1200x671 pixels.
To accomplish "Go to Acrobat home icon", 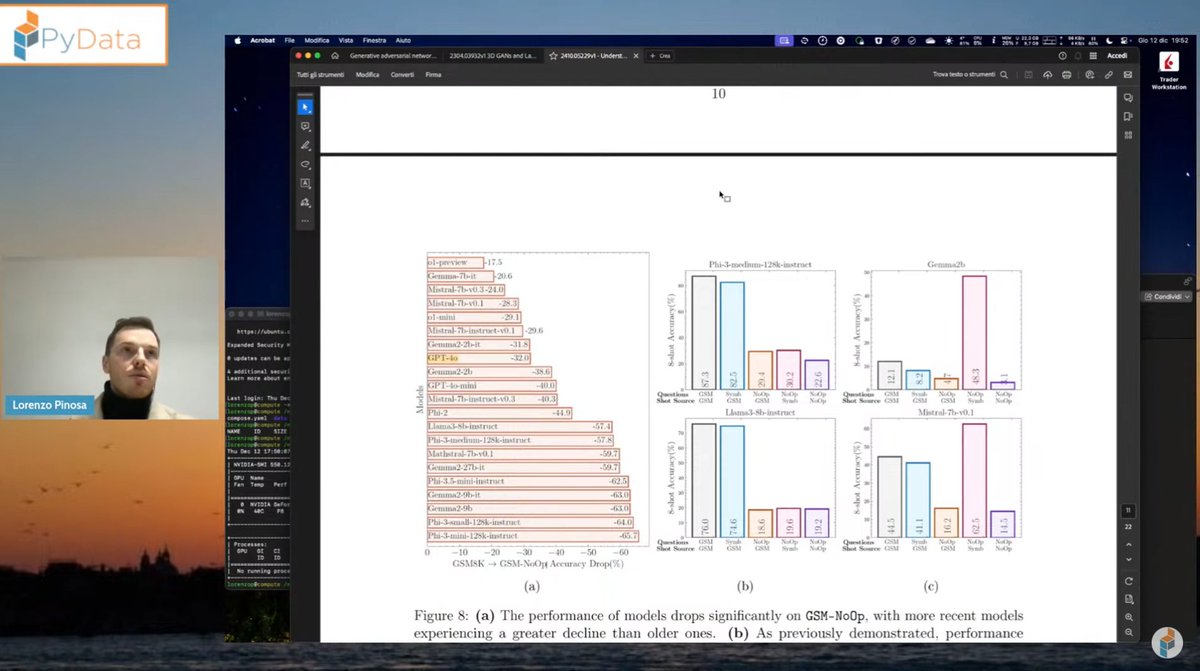I will (x=335, y=56).
